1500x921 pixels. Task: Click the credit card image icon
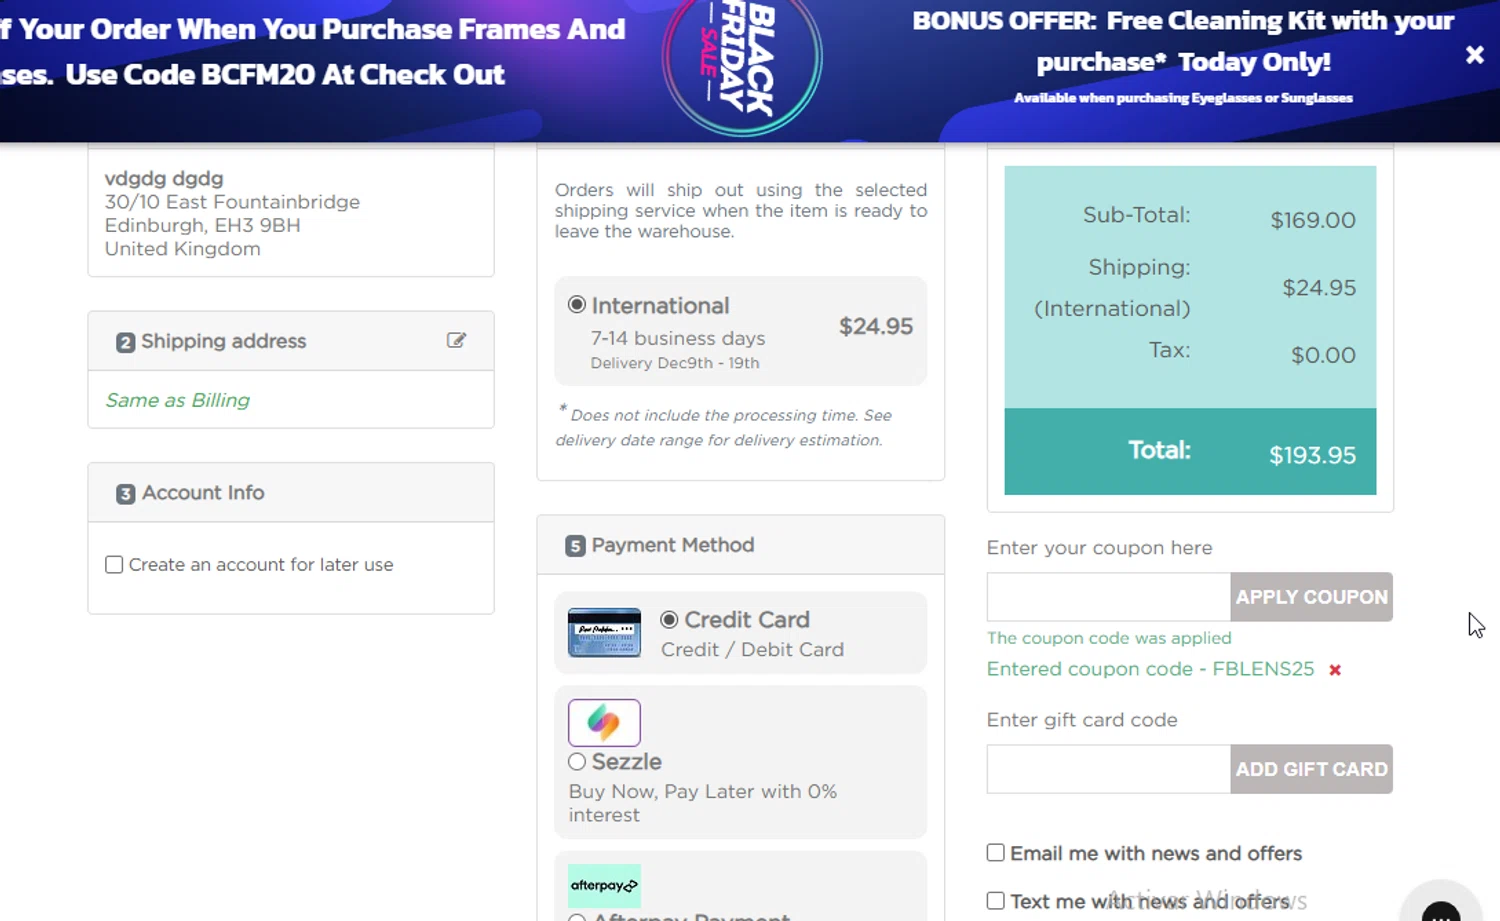tap(604, 632)
